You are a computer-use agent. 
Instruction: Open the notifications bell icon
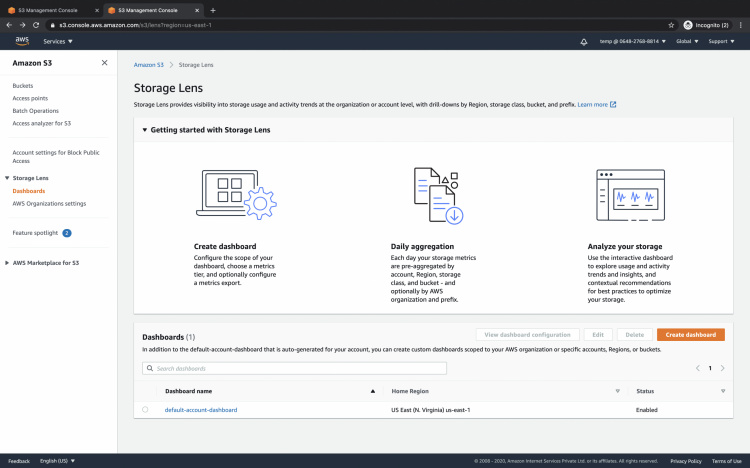coord(584,42)
